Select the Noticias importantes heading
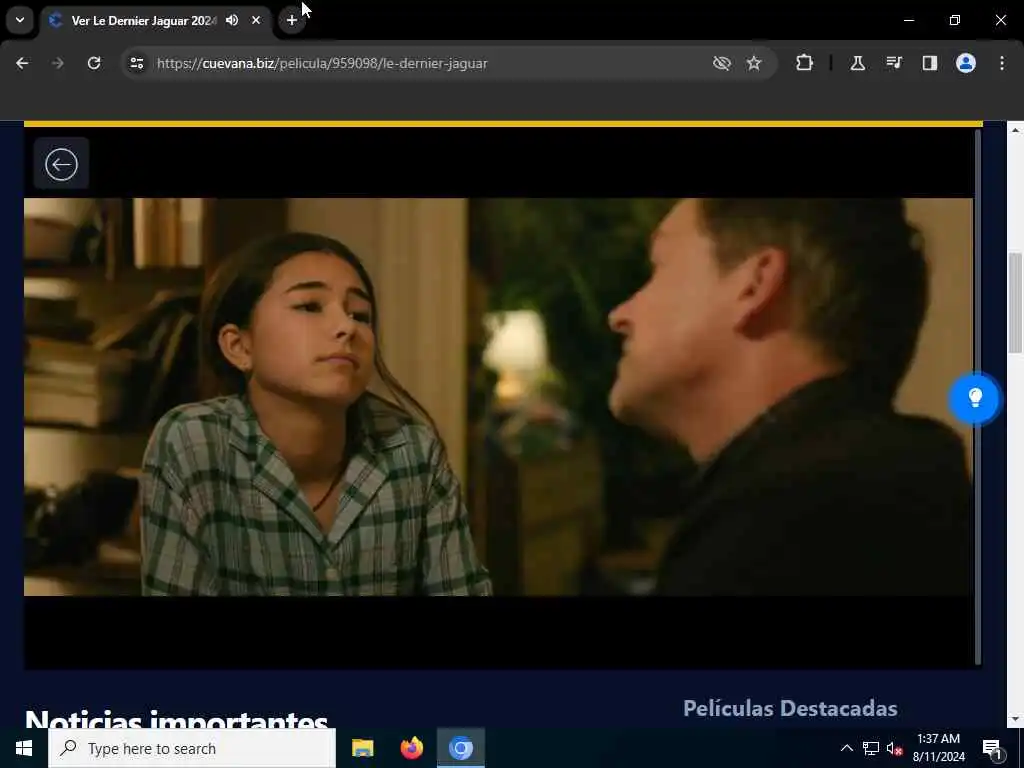 [176, 718]
